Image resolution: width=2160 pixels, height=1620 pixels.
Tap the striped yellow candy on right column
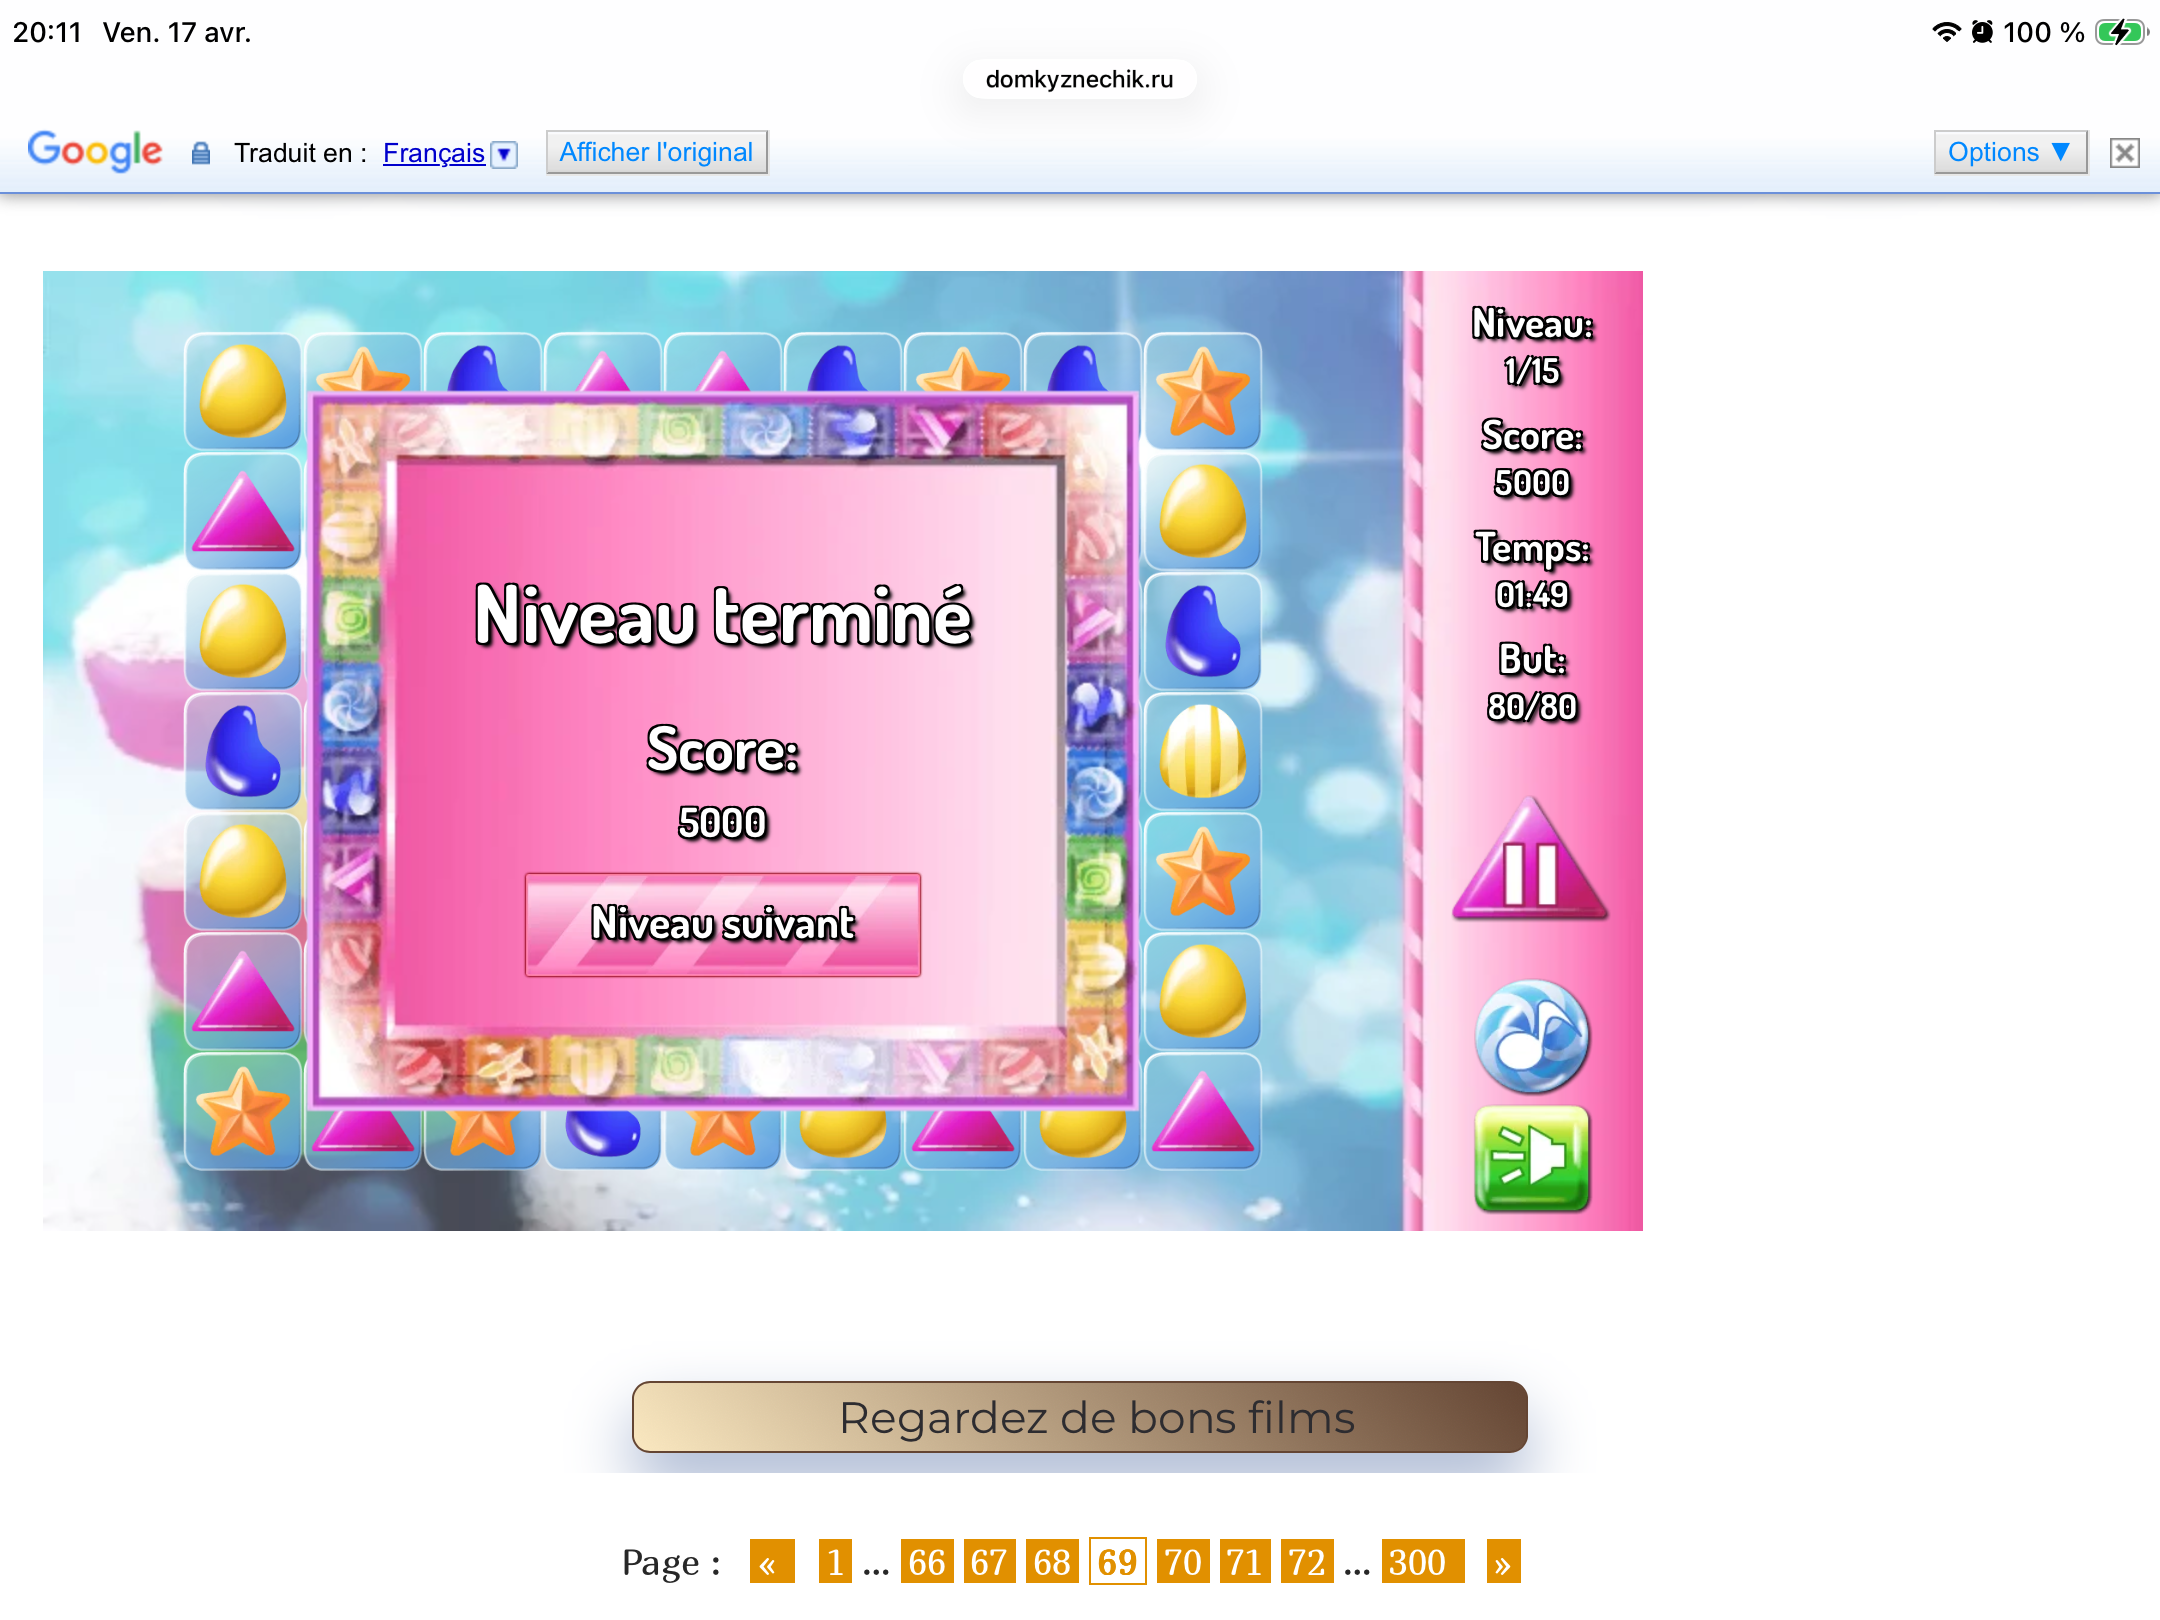[1202, 752]
